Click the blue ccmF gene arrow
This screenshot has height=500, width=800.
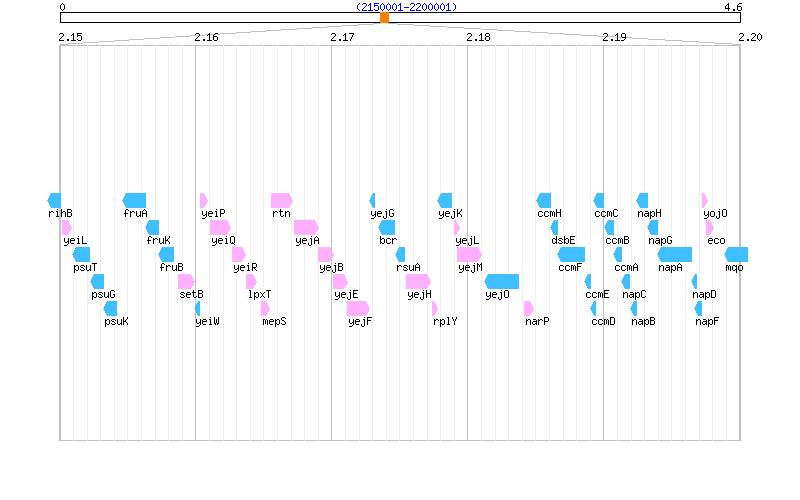pyautogui.click(x=571, y=254)
